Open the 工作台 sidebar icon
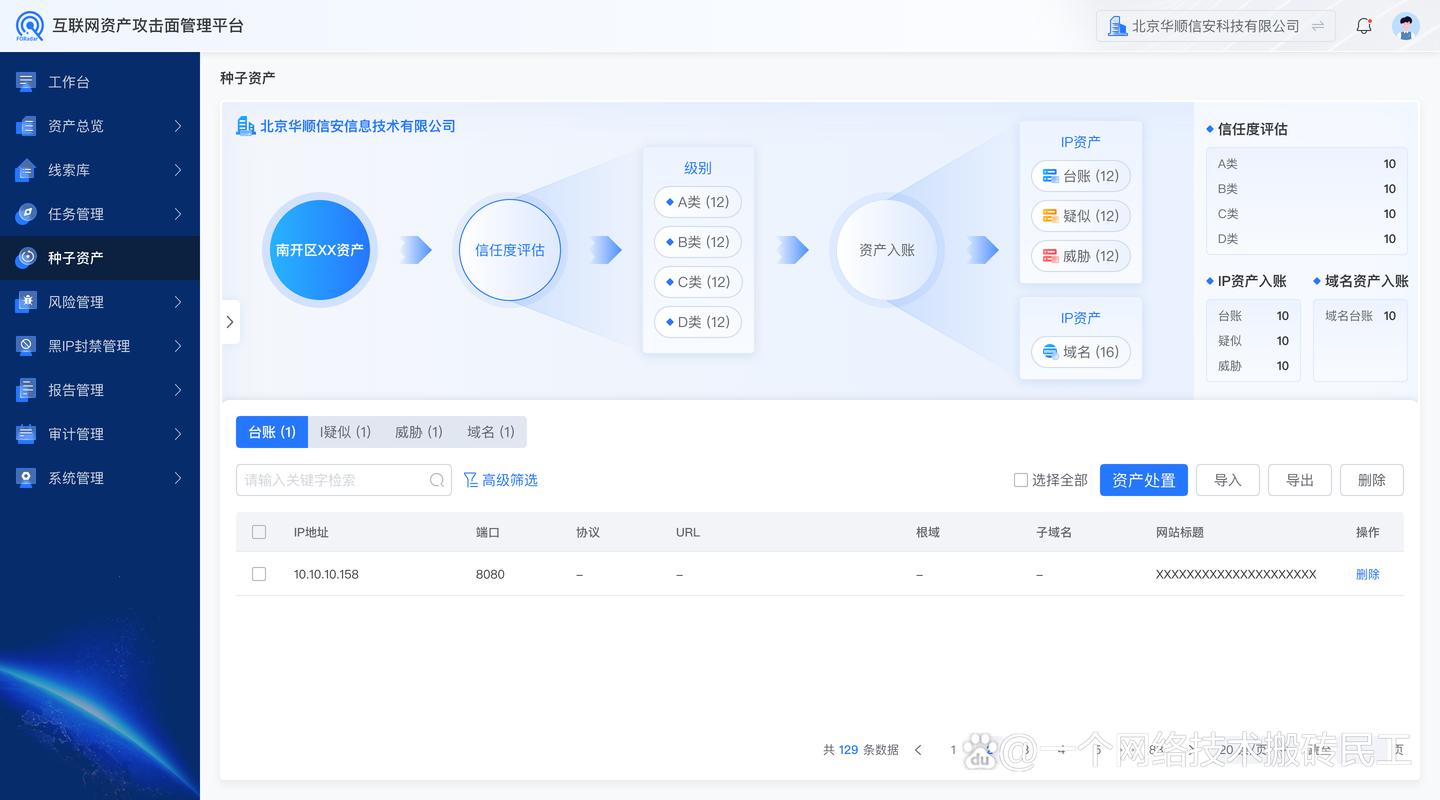The width and height of the screenshot is (1440, 800). point(24,81)
